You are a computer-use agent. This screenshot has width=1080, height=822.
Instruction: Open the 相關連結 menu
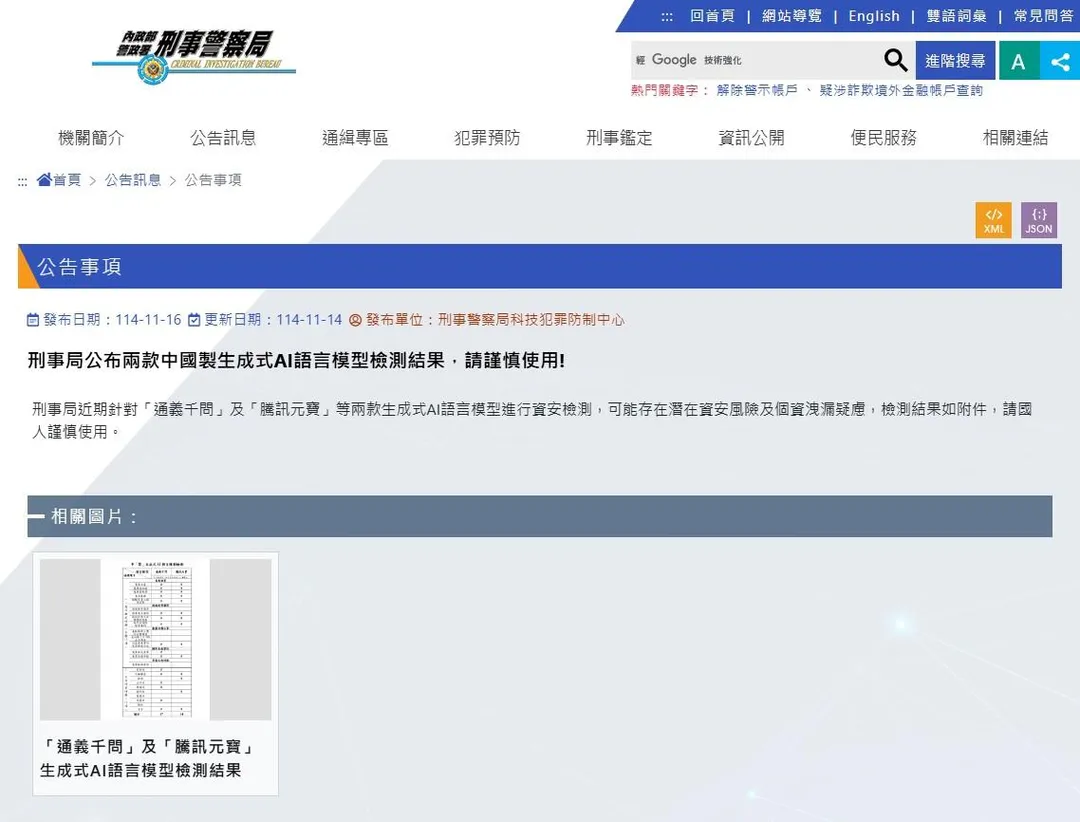point(1016,138)
